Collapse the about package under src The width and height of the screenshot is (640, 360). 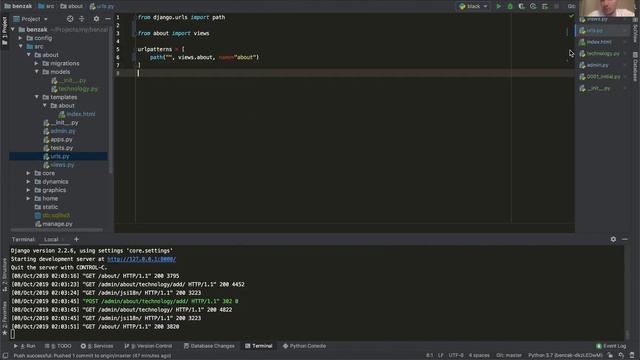29,55
